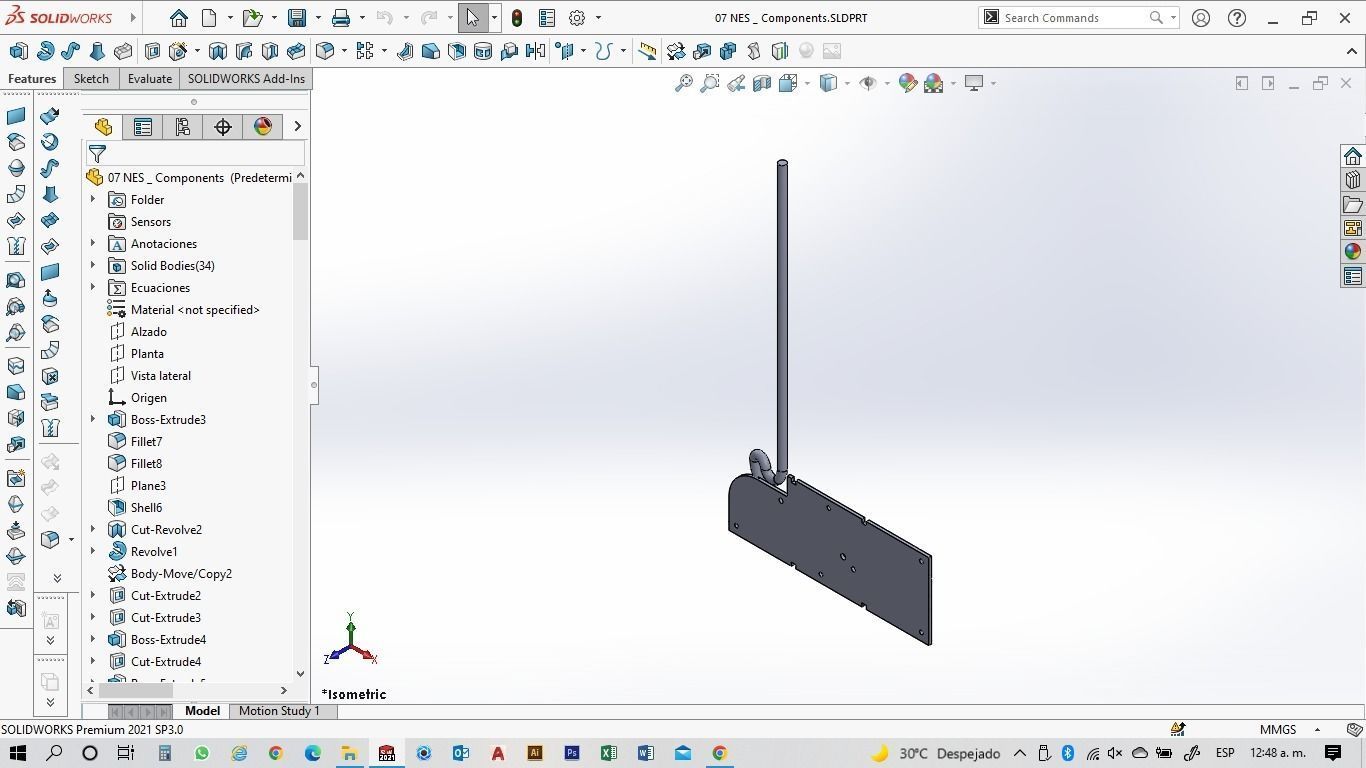
Task: Expand the Cut-Revolve2 feature
Action: tap(93, 530)
